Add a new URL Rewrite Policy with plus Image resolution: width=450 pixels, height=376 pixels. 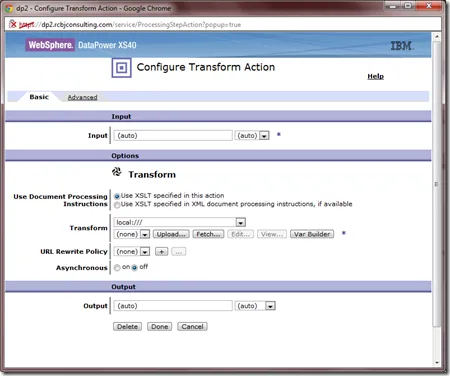[x=162, y=252]
